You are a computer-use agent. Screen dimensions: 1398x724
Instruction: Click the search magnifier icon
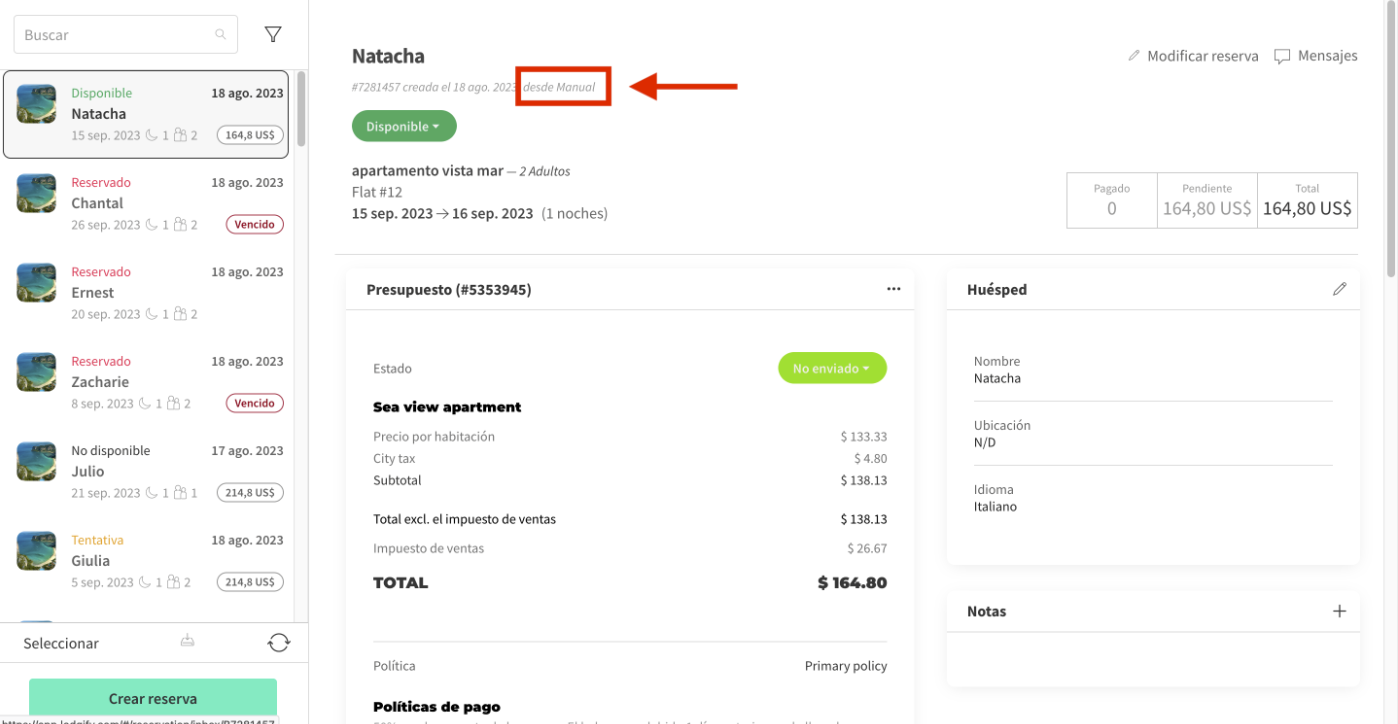(221, 35)
